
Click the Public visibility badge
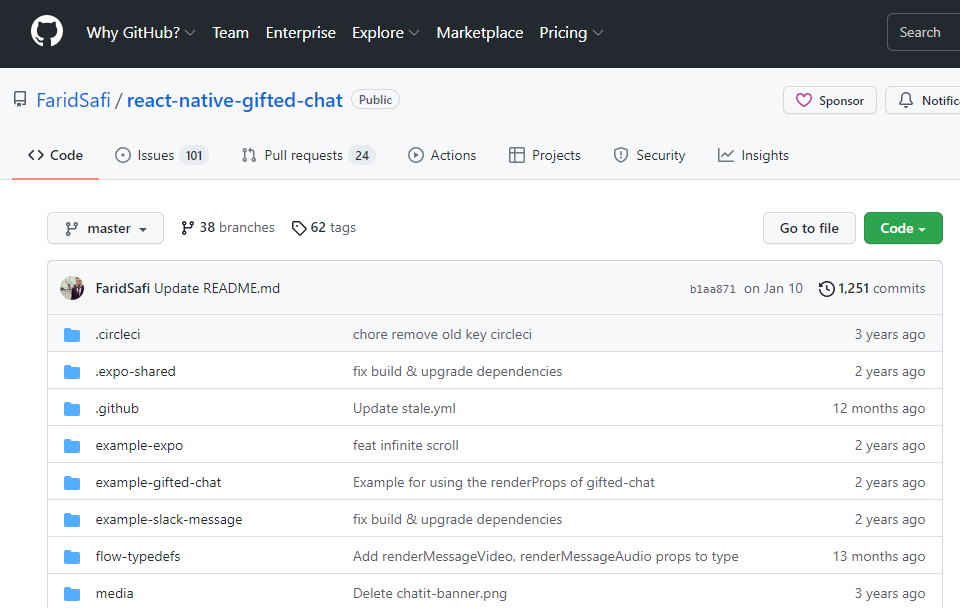375,100
